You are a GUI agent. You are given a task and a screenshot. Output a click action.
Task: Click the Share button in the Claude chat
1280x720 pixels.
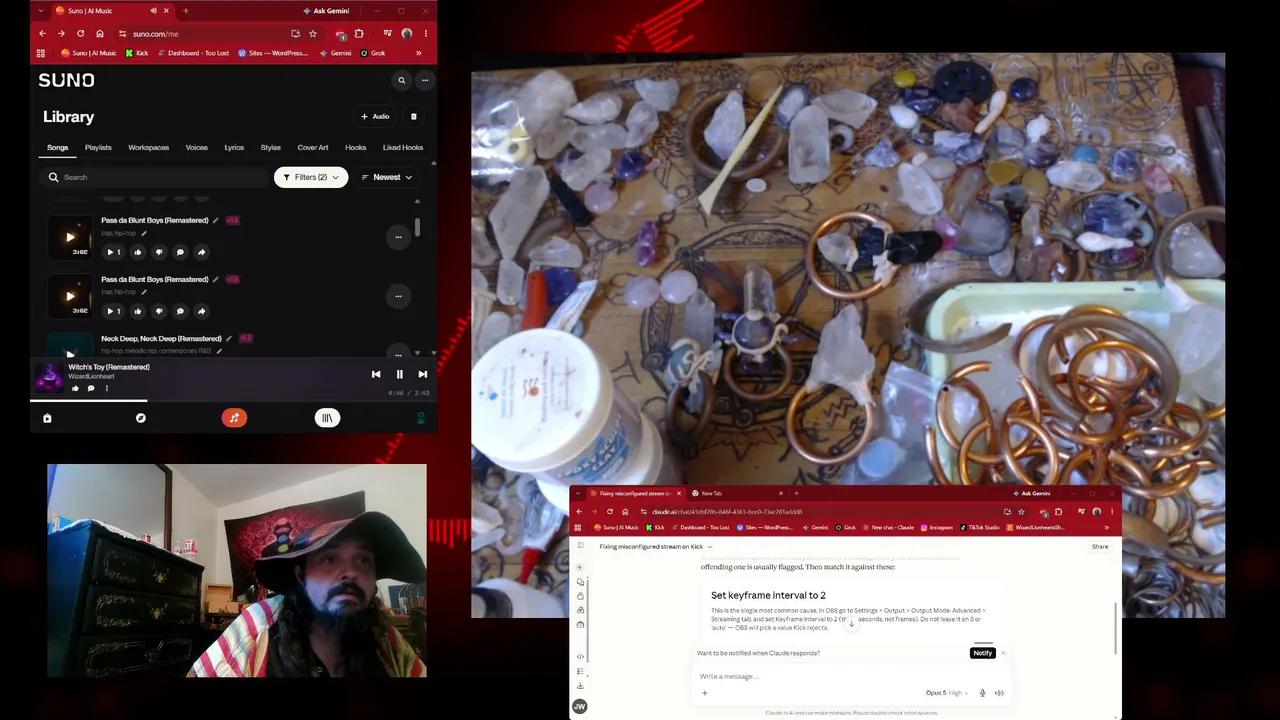(x=1100, y=547)
